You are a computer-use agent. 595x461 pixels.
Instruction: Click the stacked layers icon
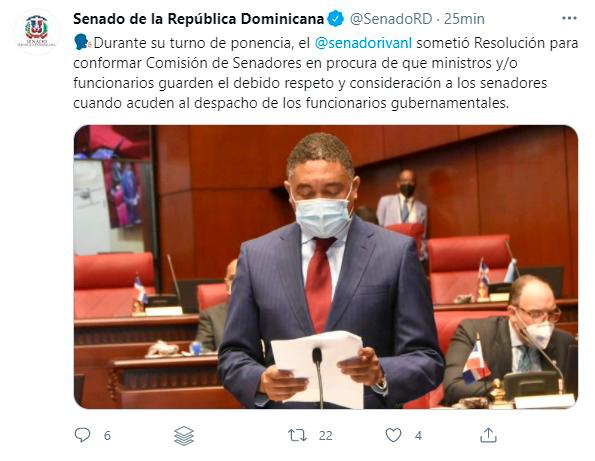tap(184, 436)
